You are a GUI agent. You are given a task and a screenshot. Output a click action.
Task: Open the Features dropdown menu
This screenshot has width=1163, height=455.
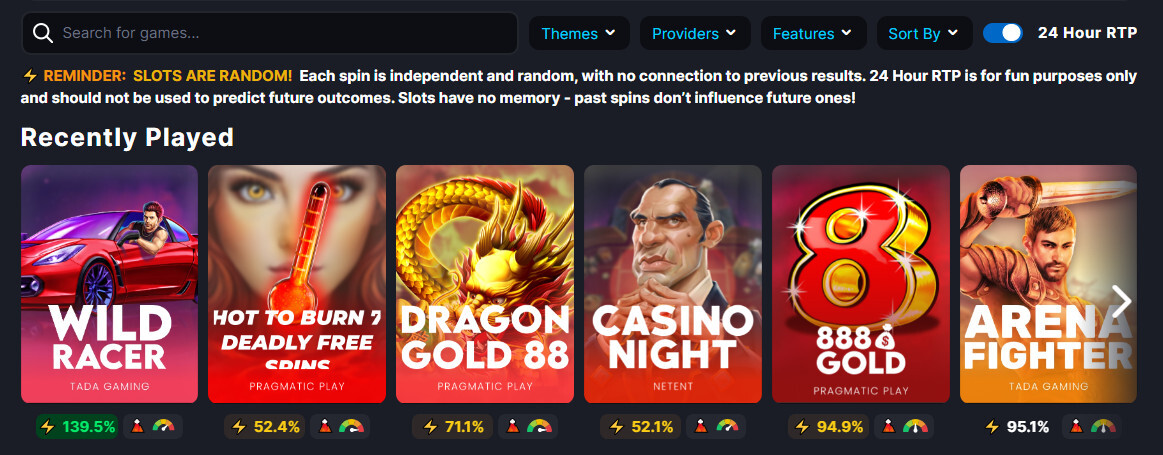click(x=814, y=33)
